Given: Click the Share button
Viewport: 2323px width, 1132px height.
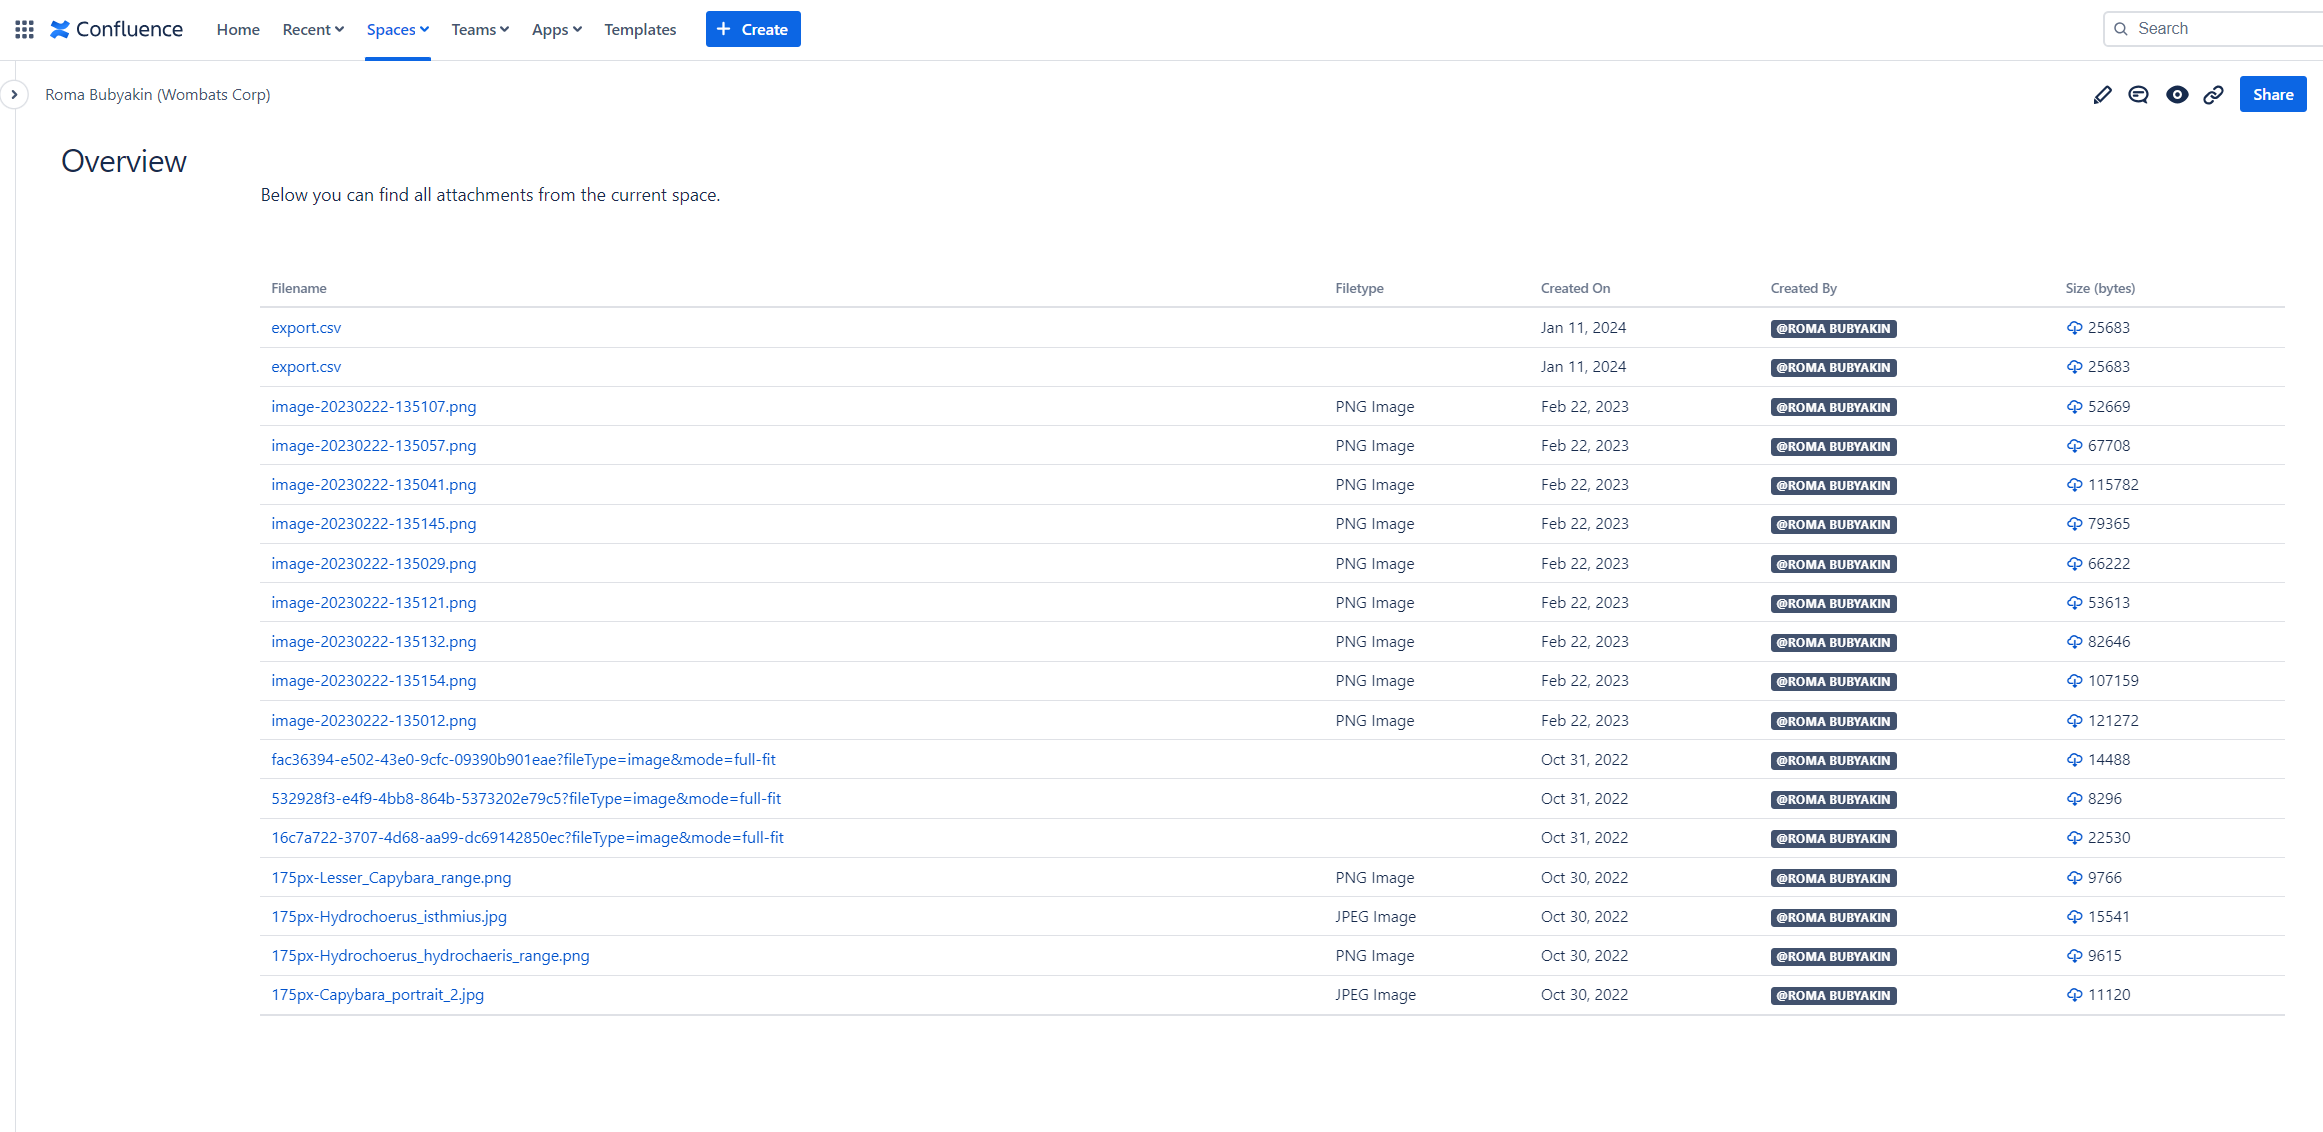Looking at the screenshot, I should coord(2272,95).
